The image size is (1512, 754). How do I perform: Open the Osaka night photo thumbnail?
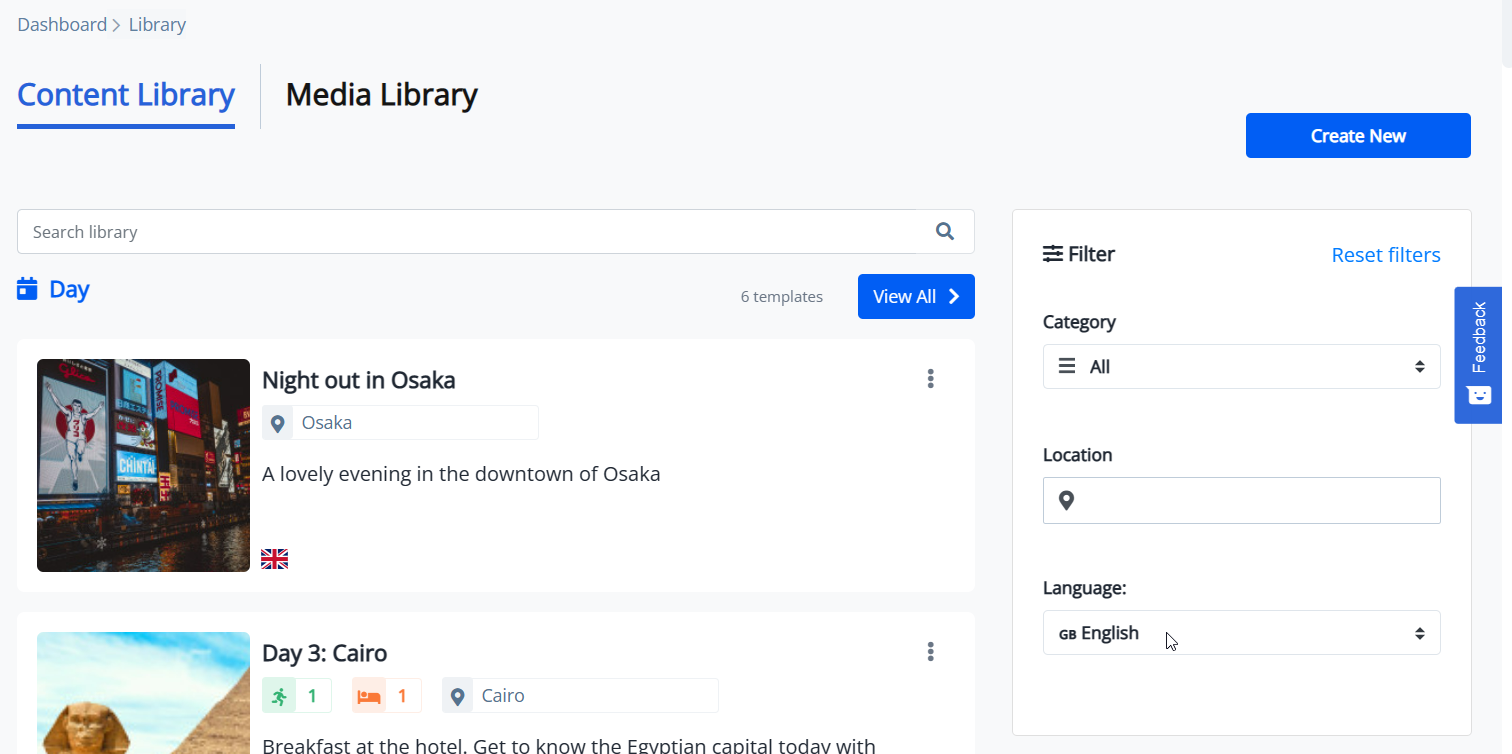pyautogui.click(x=143, y=465)
